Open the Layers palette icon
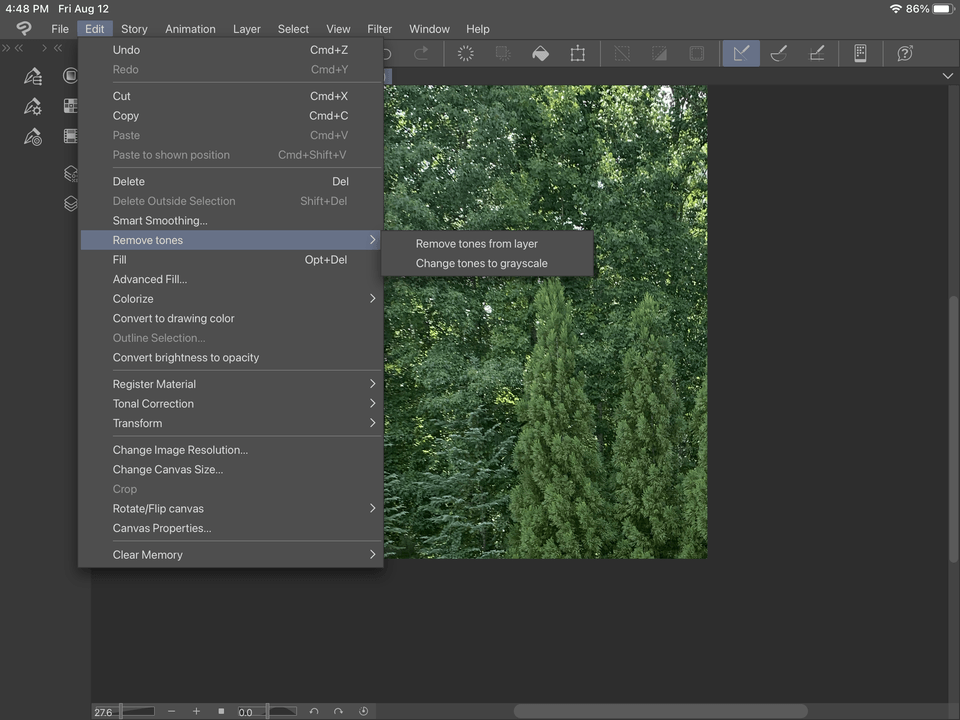This screenshot has height=720, width=960. point(70,203)
